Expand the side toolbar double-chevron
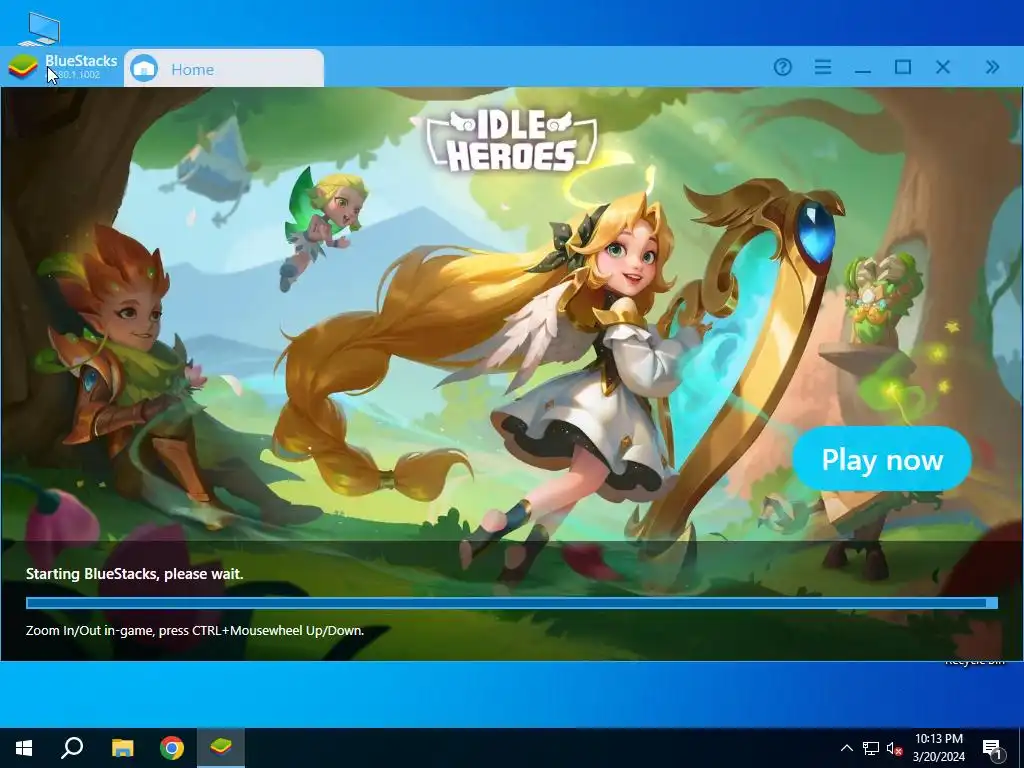 tap(992, 67)
